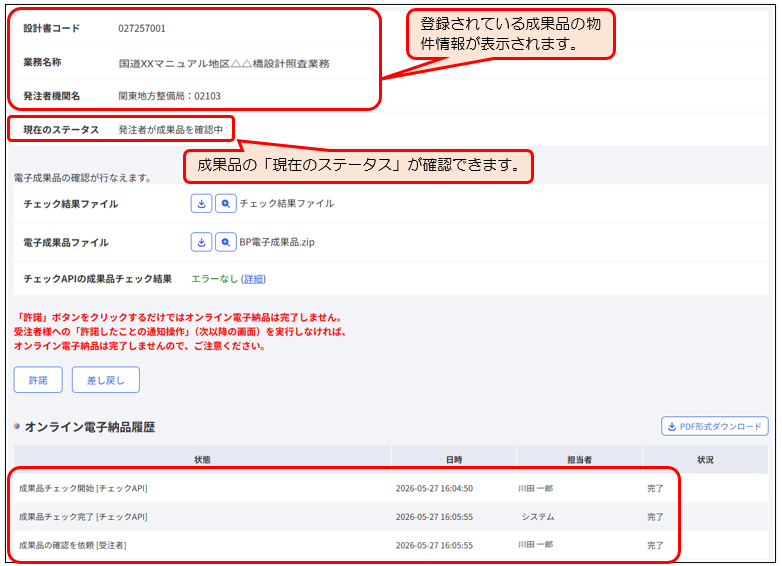This screenshot has width=782, height=566.
Task: Click the 発注者機関名 value 関東地方整備局：02103
Action: (x=170, y=96)
